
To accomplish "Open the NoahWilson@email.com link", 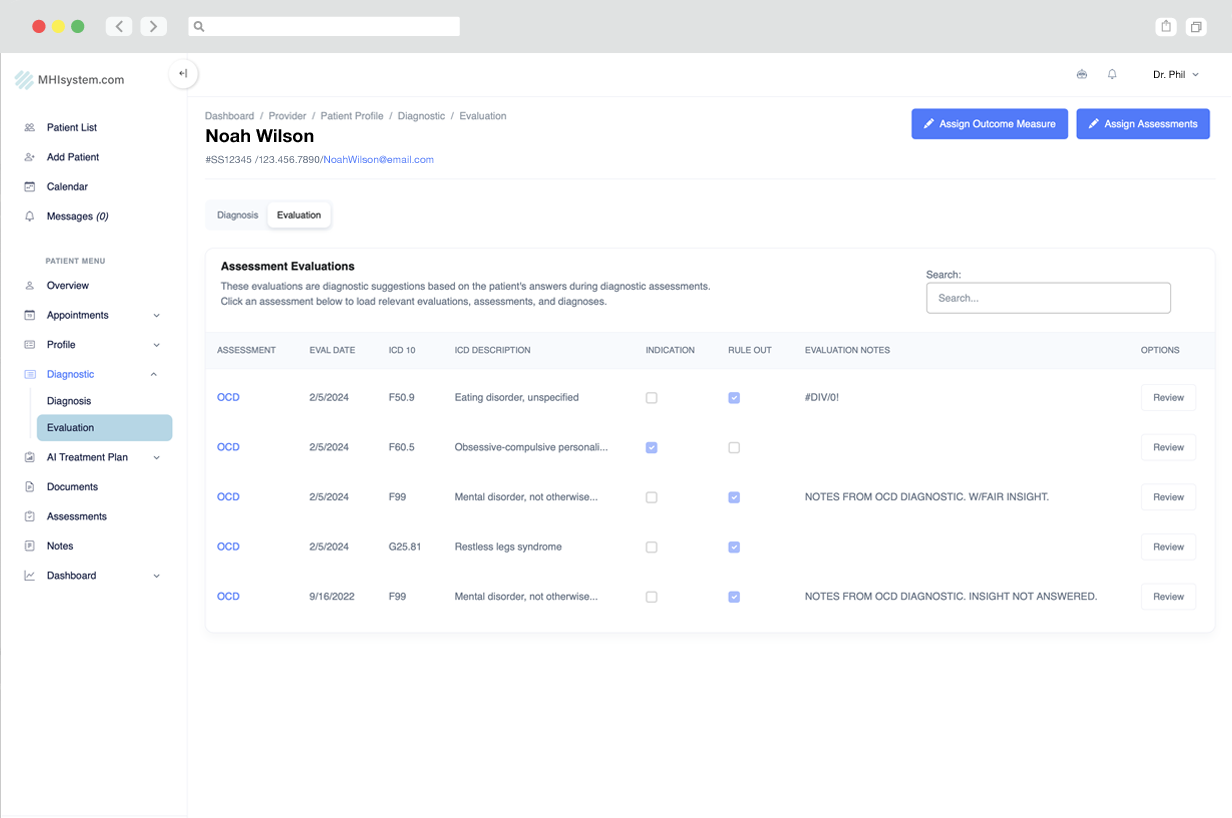I will click(378, 160).
